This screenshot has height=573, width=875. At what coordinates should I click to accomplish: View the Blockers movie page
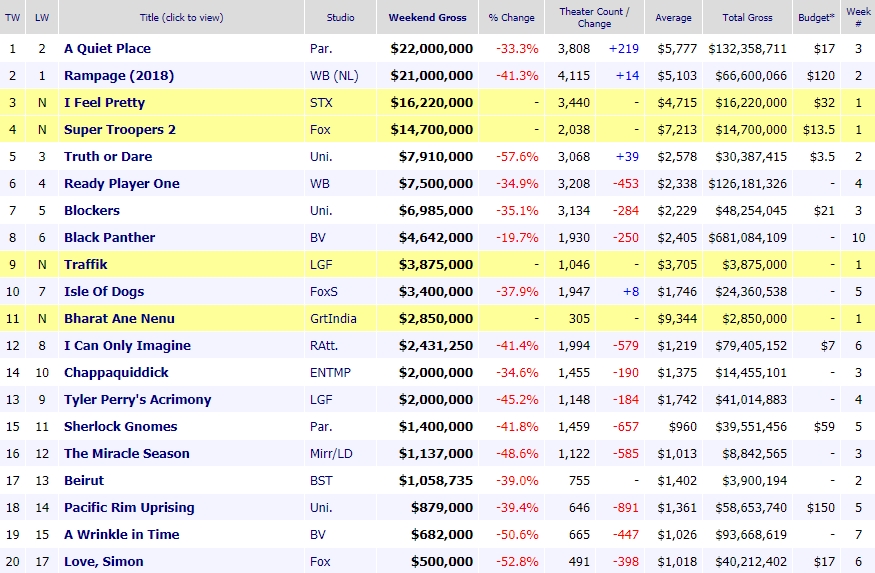(92, 210)
